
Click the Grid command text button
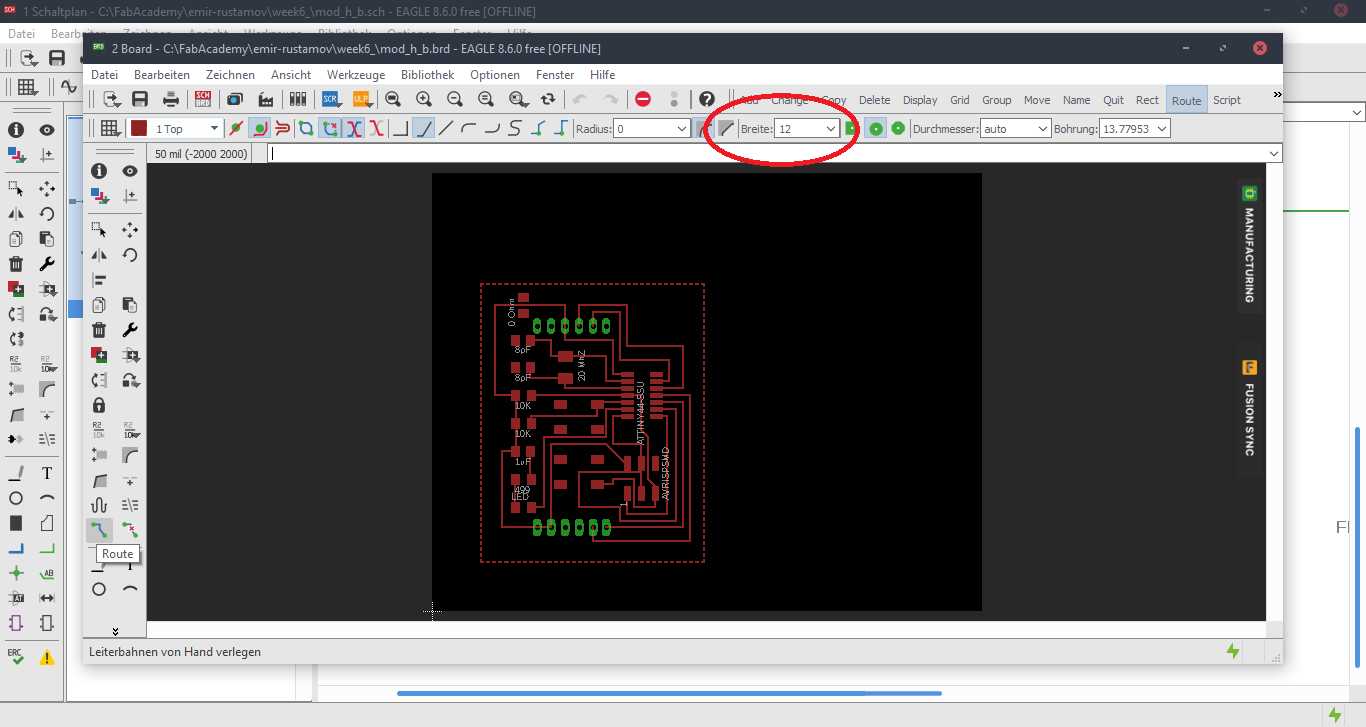click(x=960, y=100)
